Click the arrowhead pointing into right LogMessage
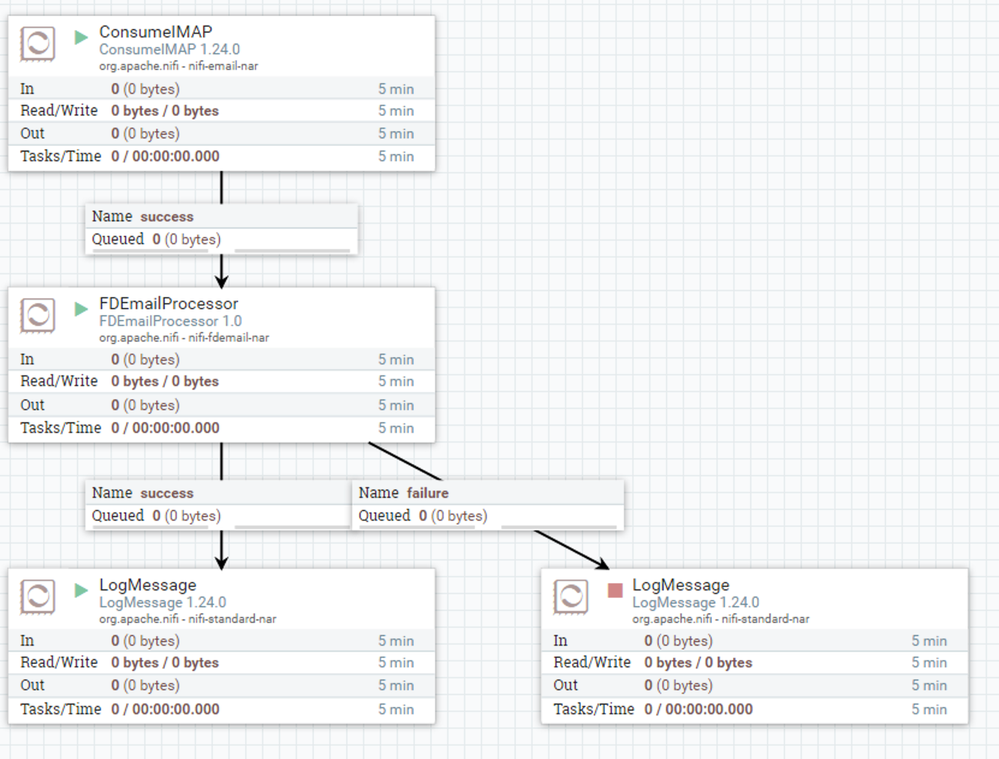999x759 pixels. pos(602,563)
